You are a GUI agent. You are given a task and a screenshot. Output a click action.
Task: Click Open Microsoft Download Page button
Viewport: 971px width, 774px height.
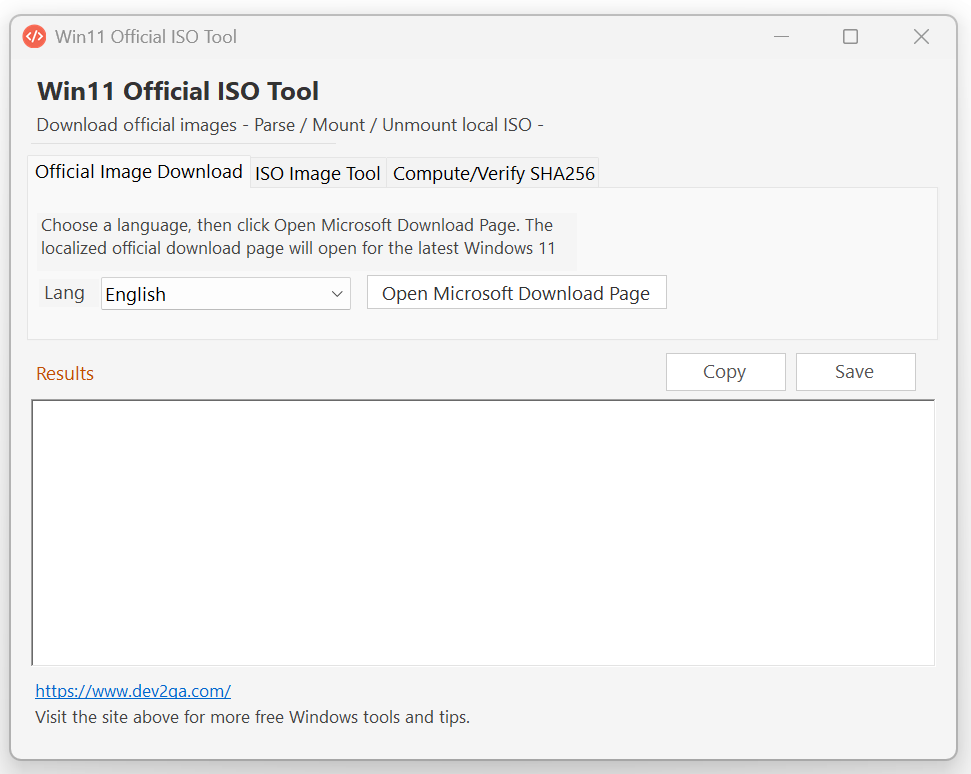pyautogui.click(x=516, y=292)
